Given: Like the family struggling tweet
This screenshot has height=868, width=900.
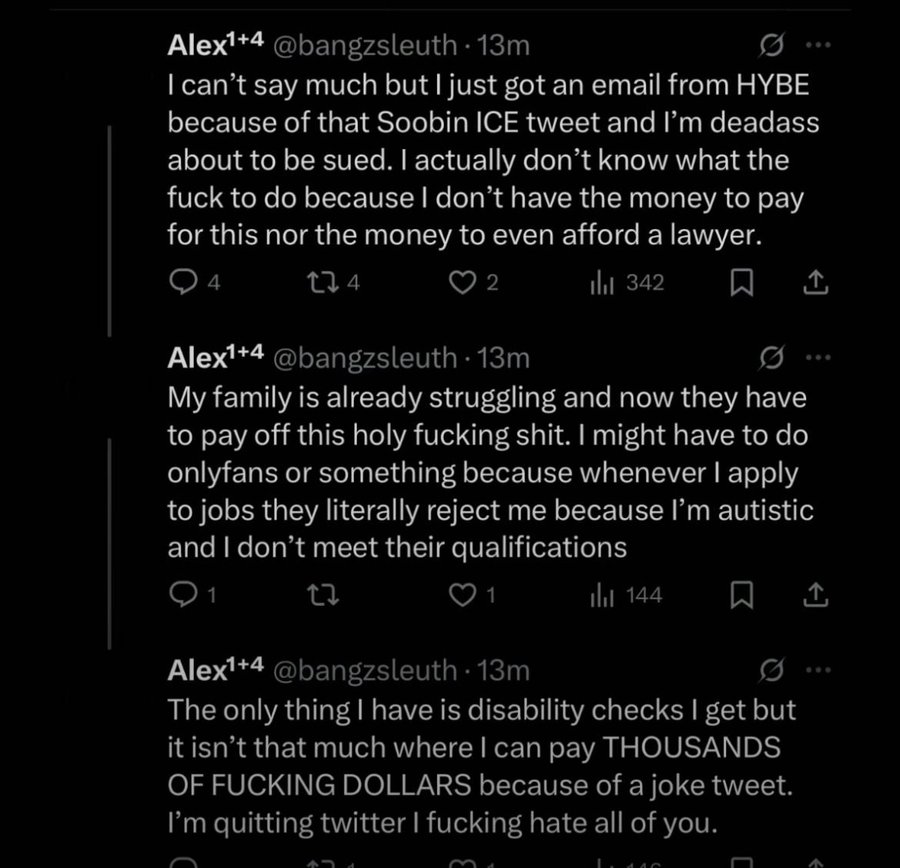Looking at the screenshot, I should 461,596.
